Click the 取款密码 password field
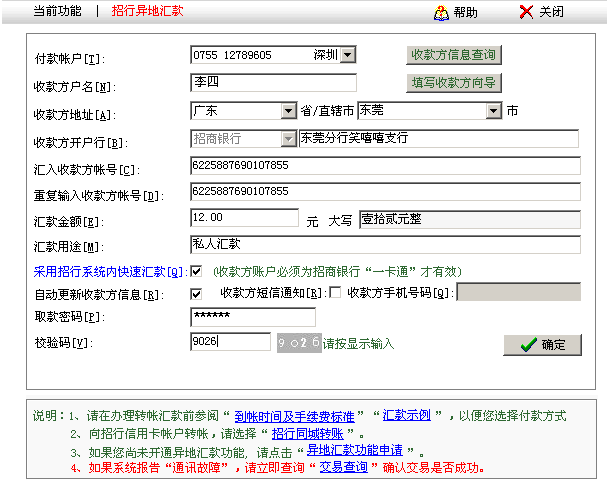The height and width of the screenshot is (485, 613). tap(251, 317)
